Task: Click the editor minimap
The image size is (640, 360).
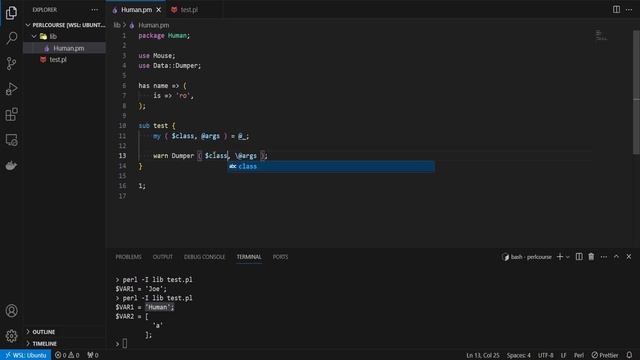Action: point(601,36)
